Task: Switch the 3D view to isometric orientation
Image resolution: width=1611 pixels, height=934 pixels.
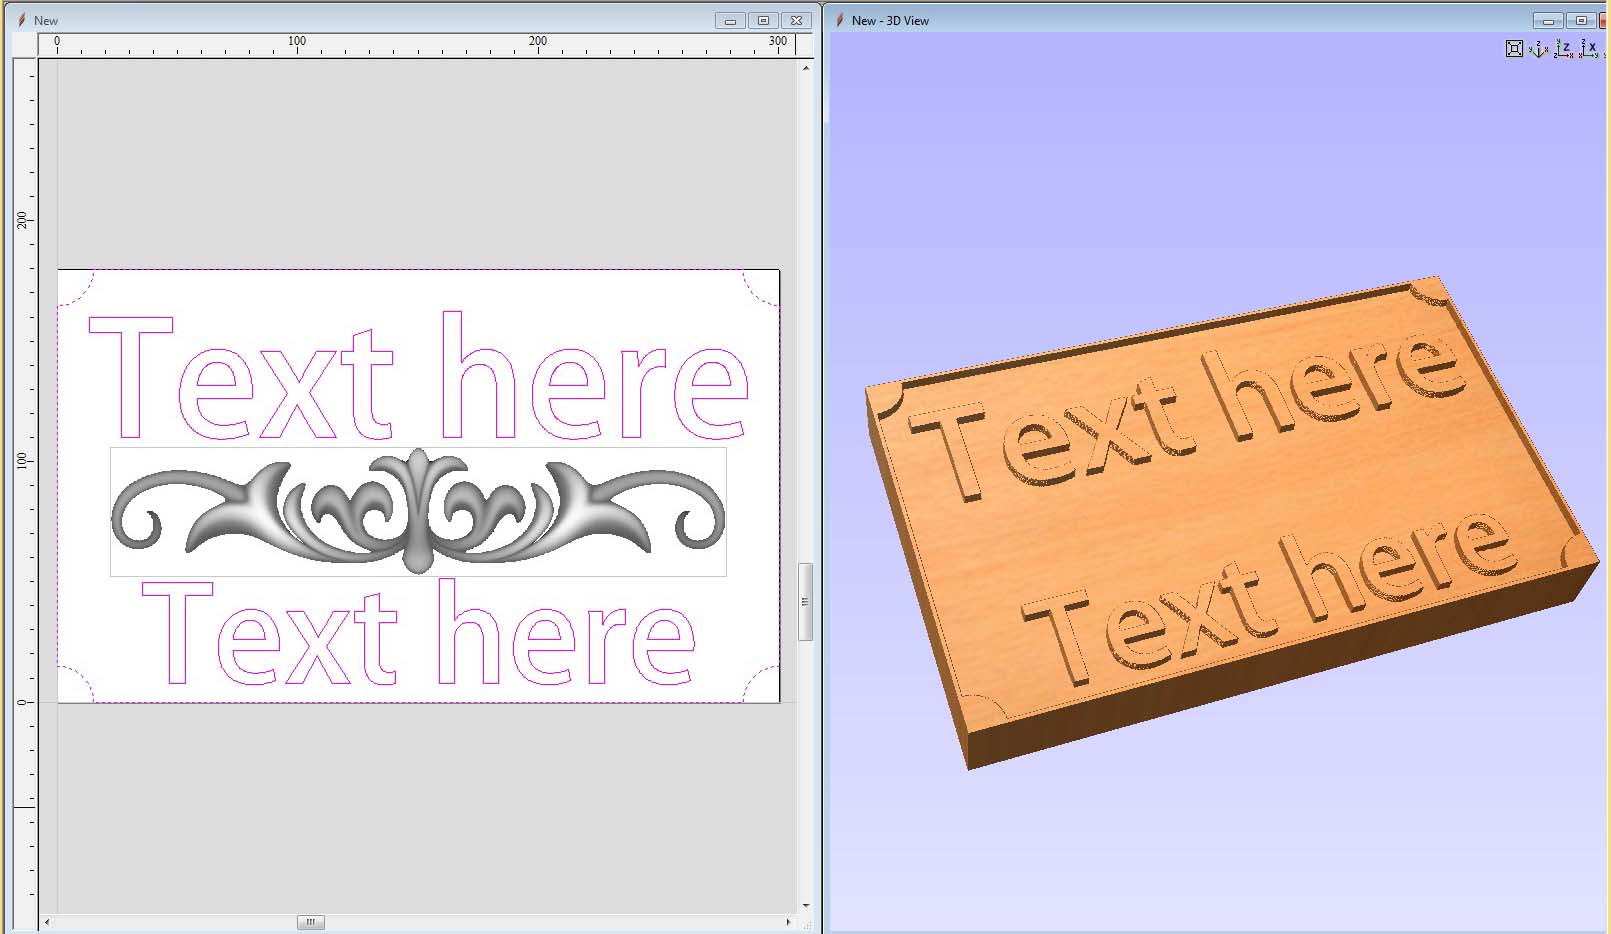Action: (1539, 48)
